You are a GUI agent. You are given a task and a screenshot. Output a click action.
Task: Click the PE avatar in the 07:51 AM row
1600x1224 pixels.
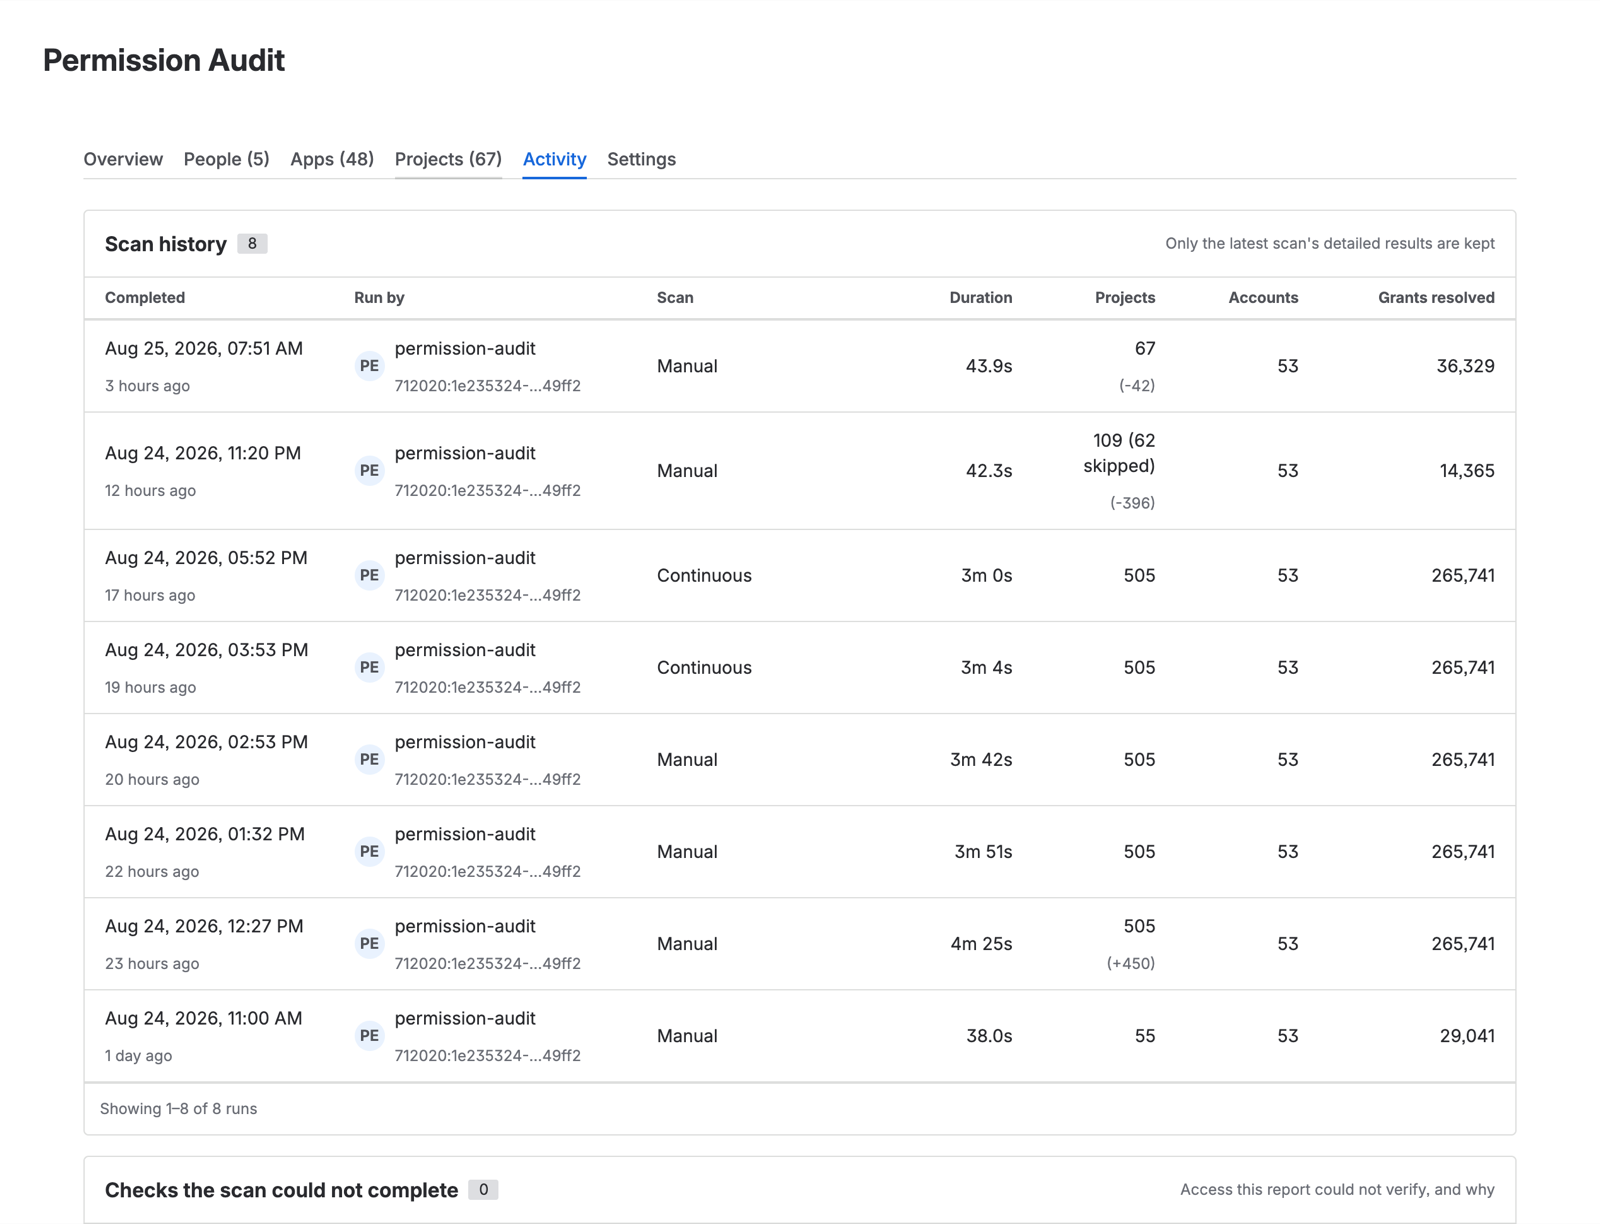pyautogui.click(x=369, y=366)
